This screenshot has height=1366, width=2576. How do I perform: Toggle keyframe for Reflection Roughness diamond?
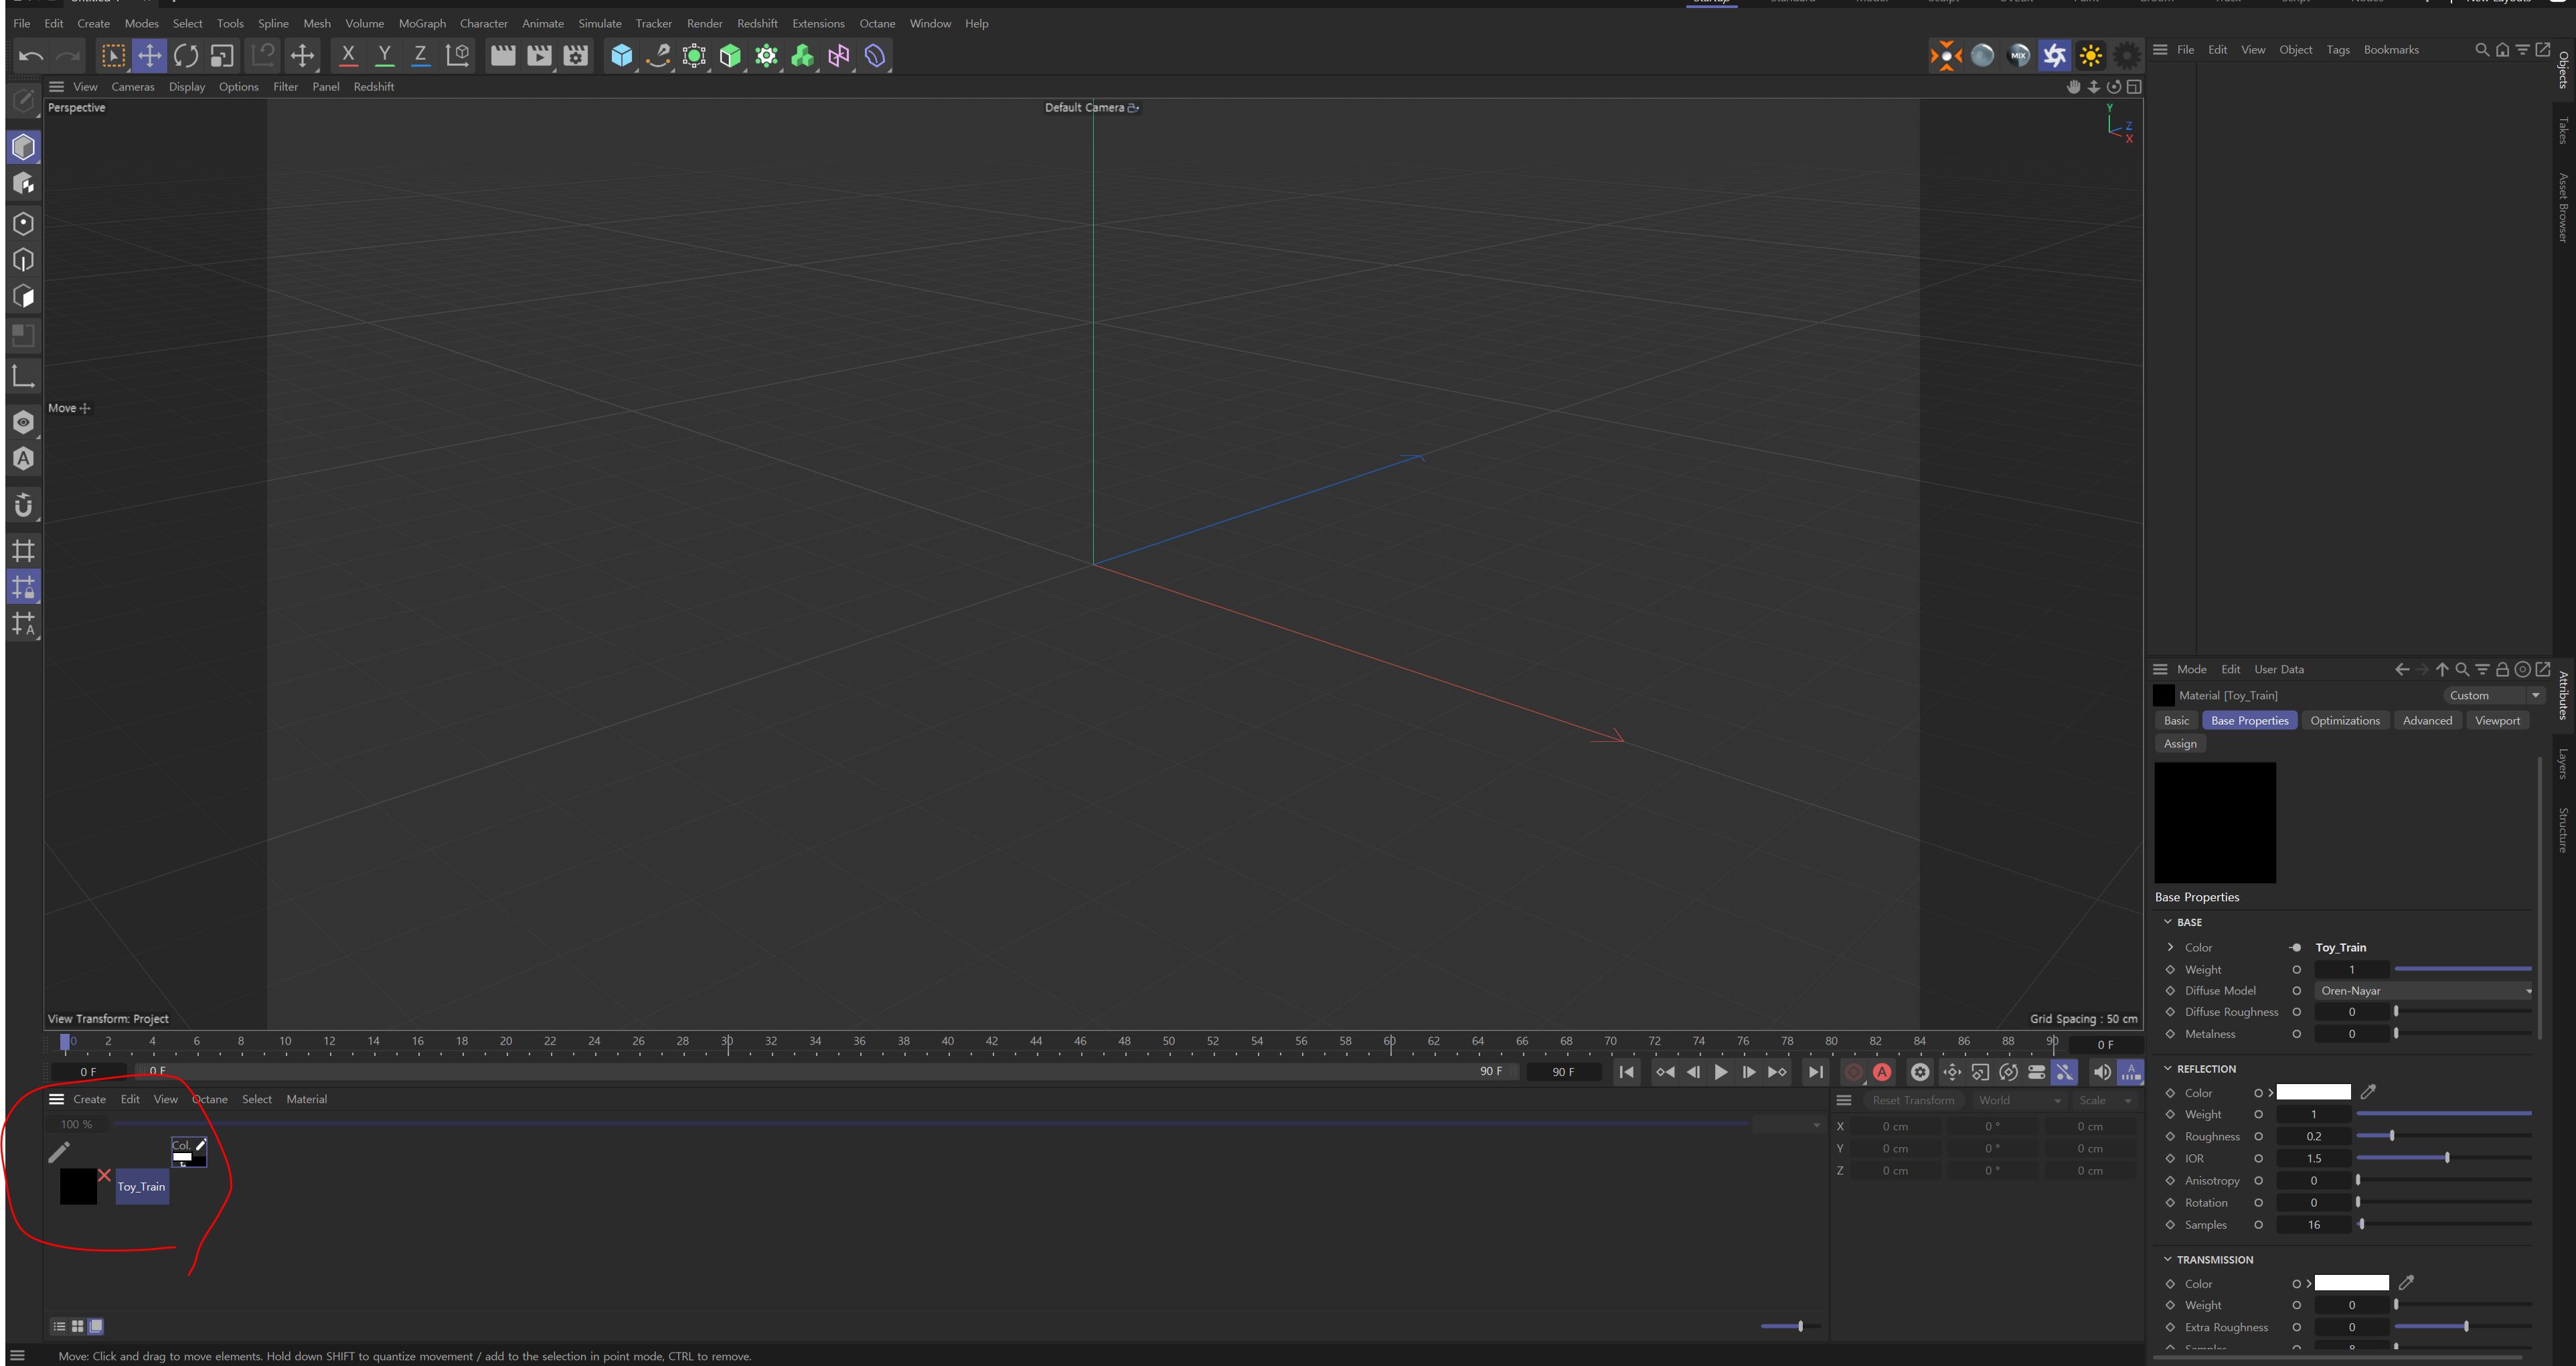pyautogui.click(x=2170, y=1137)
